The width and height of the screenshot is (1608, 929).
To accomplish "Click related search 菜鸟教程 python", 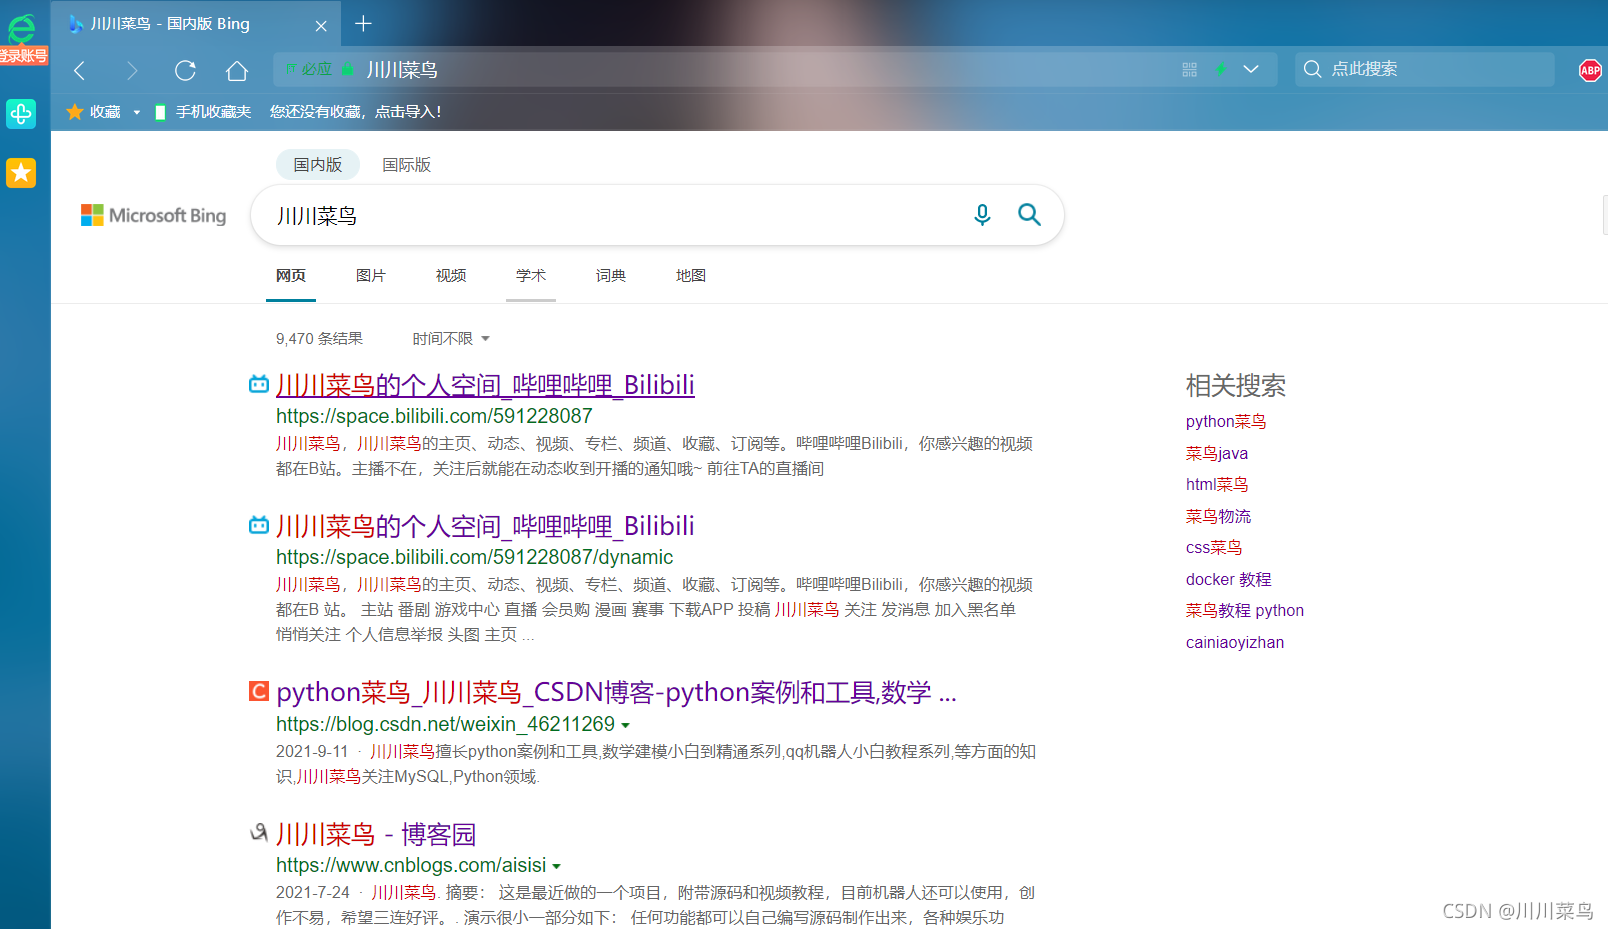I will tap(1245, 611).
